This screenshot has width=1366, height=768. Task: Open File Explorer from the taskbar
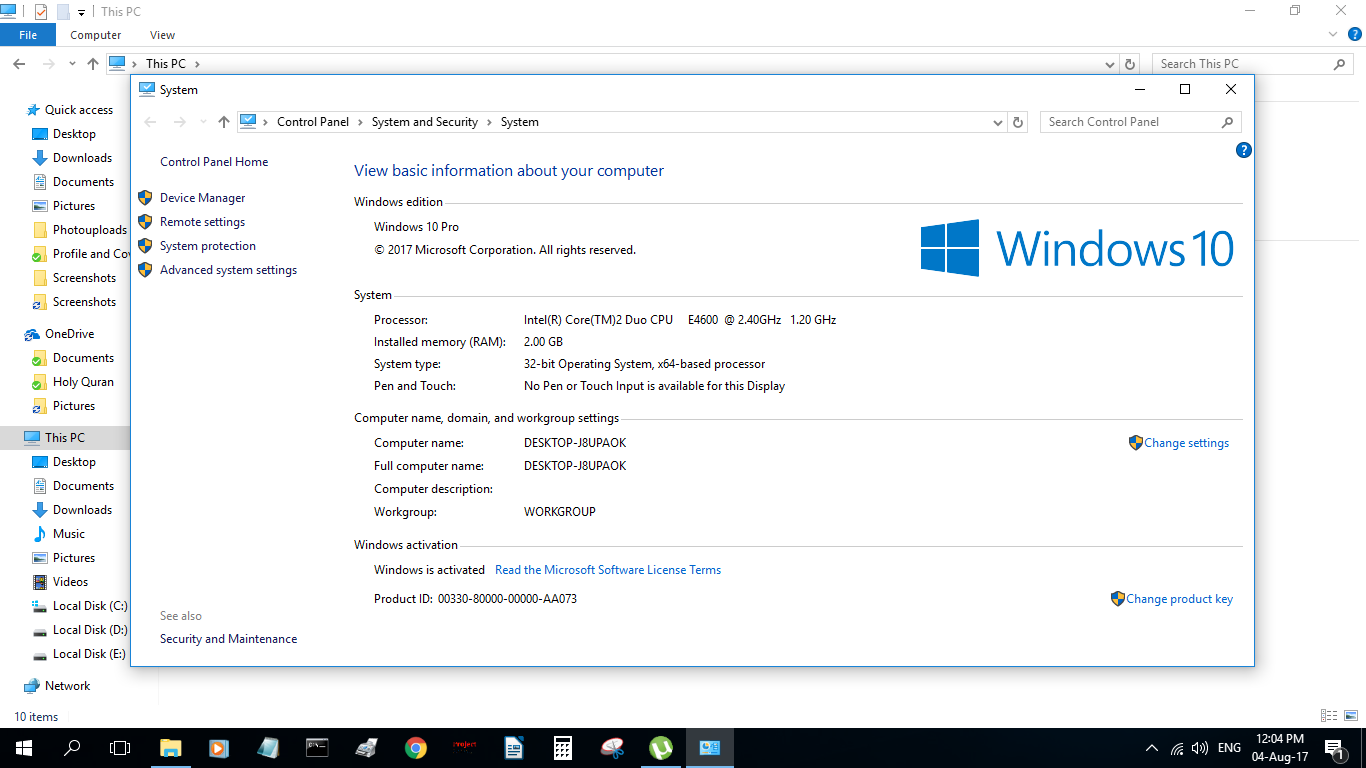171,748
